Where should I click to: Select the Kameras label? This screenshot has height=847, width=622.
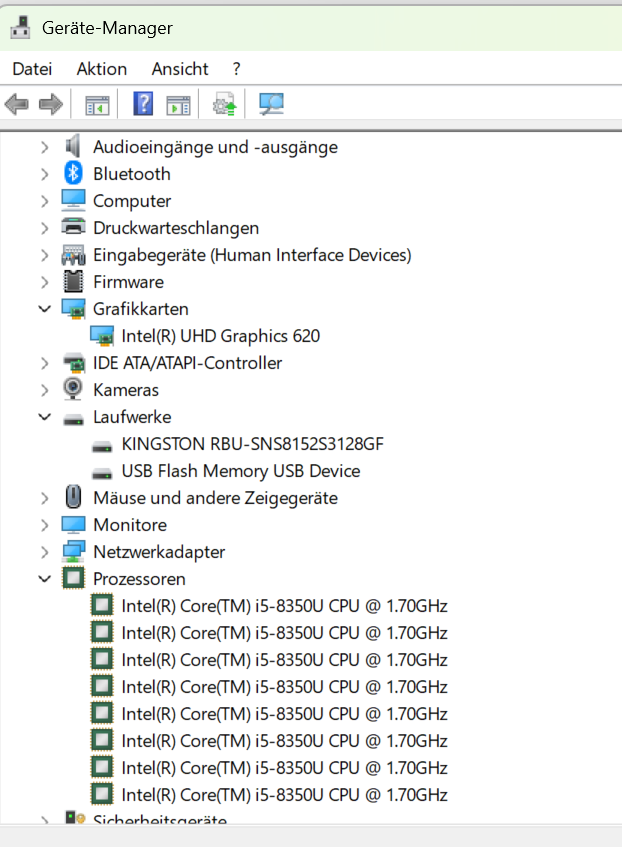pos(126,390)
